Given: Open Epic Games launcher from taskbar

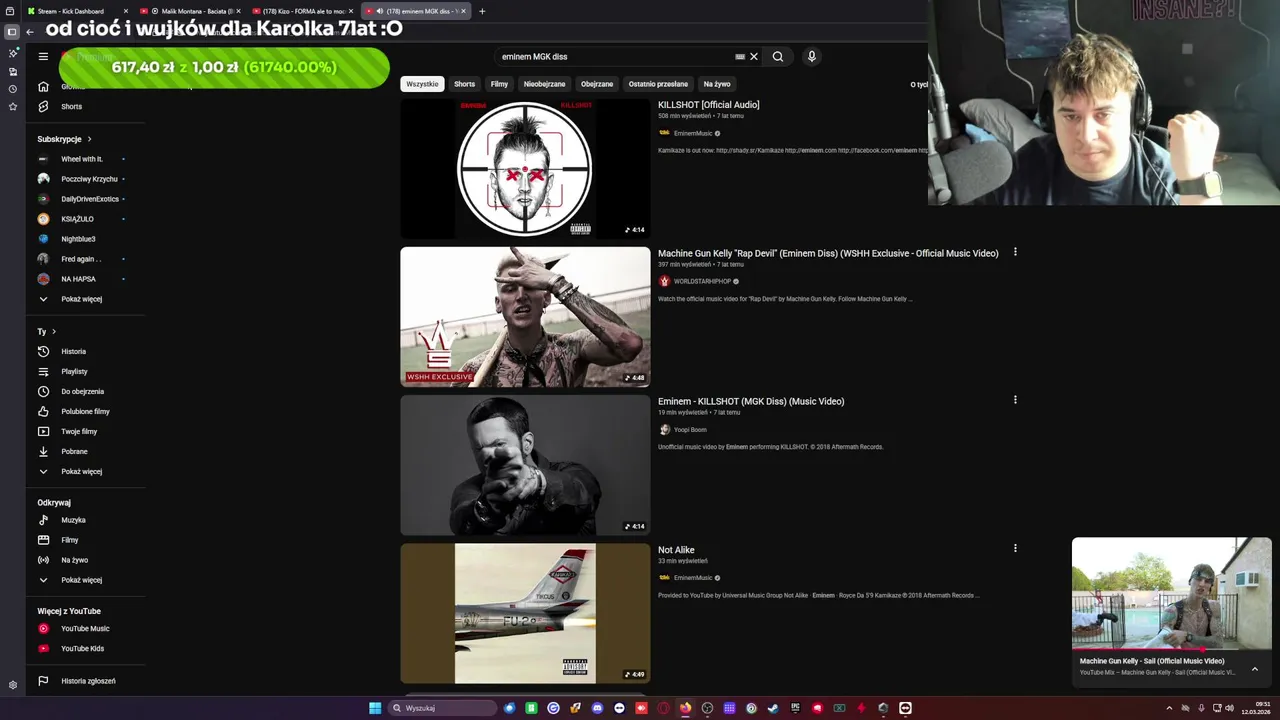Looking at the screenshot, I should (x=795, y=708).
